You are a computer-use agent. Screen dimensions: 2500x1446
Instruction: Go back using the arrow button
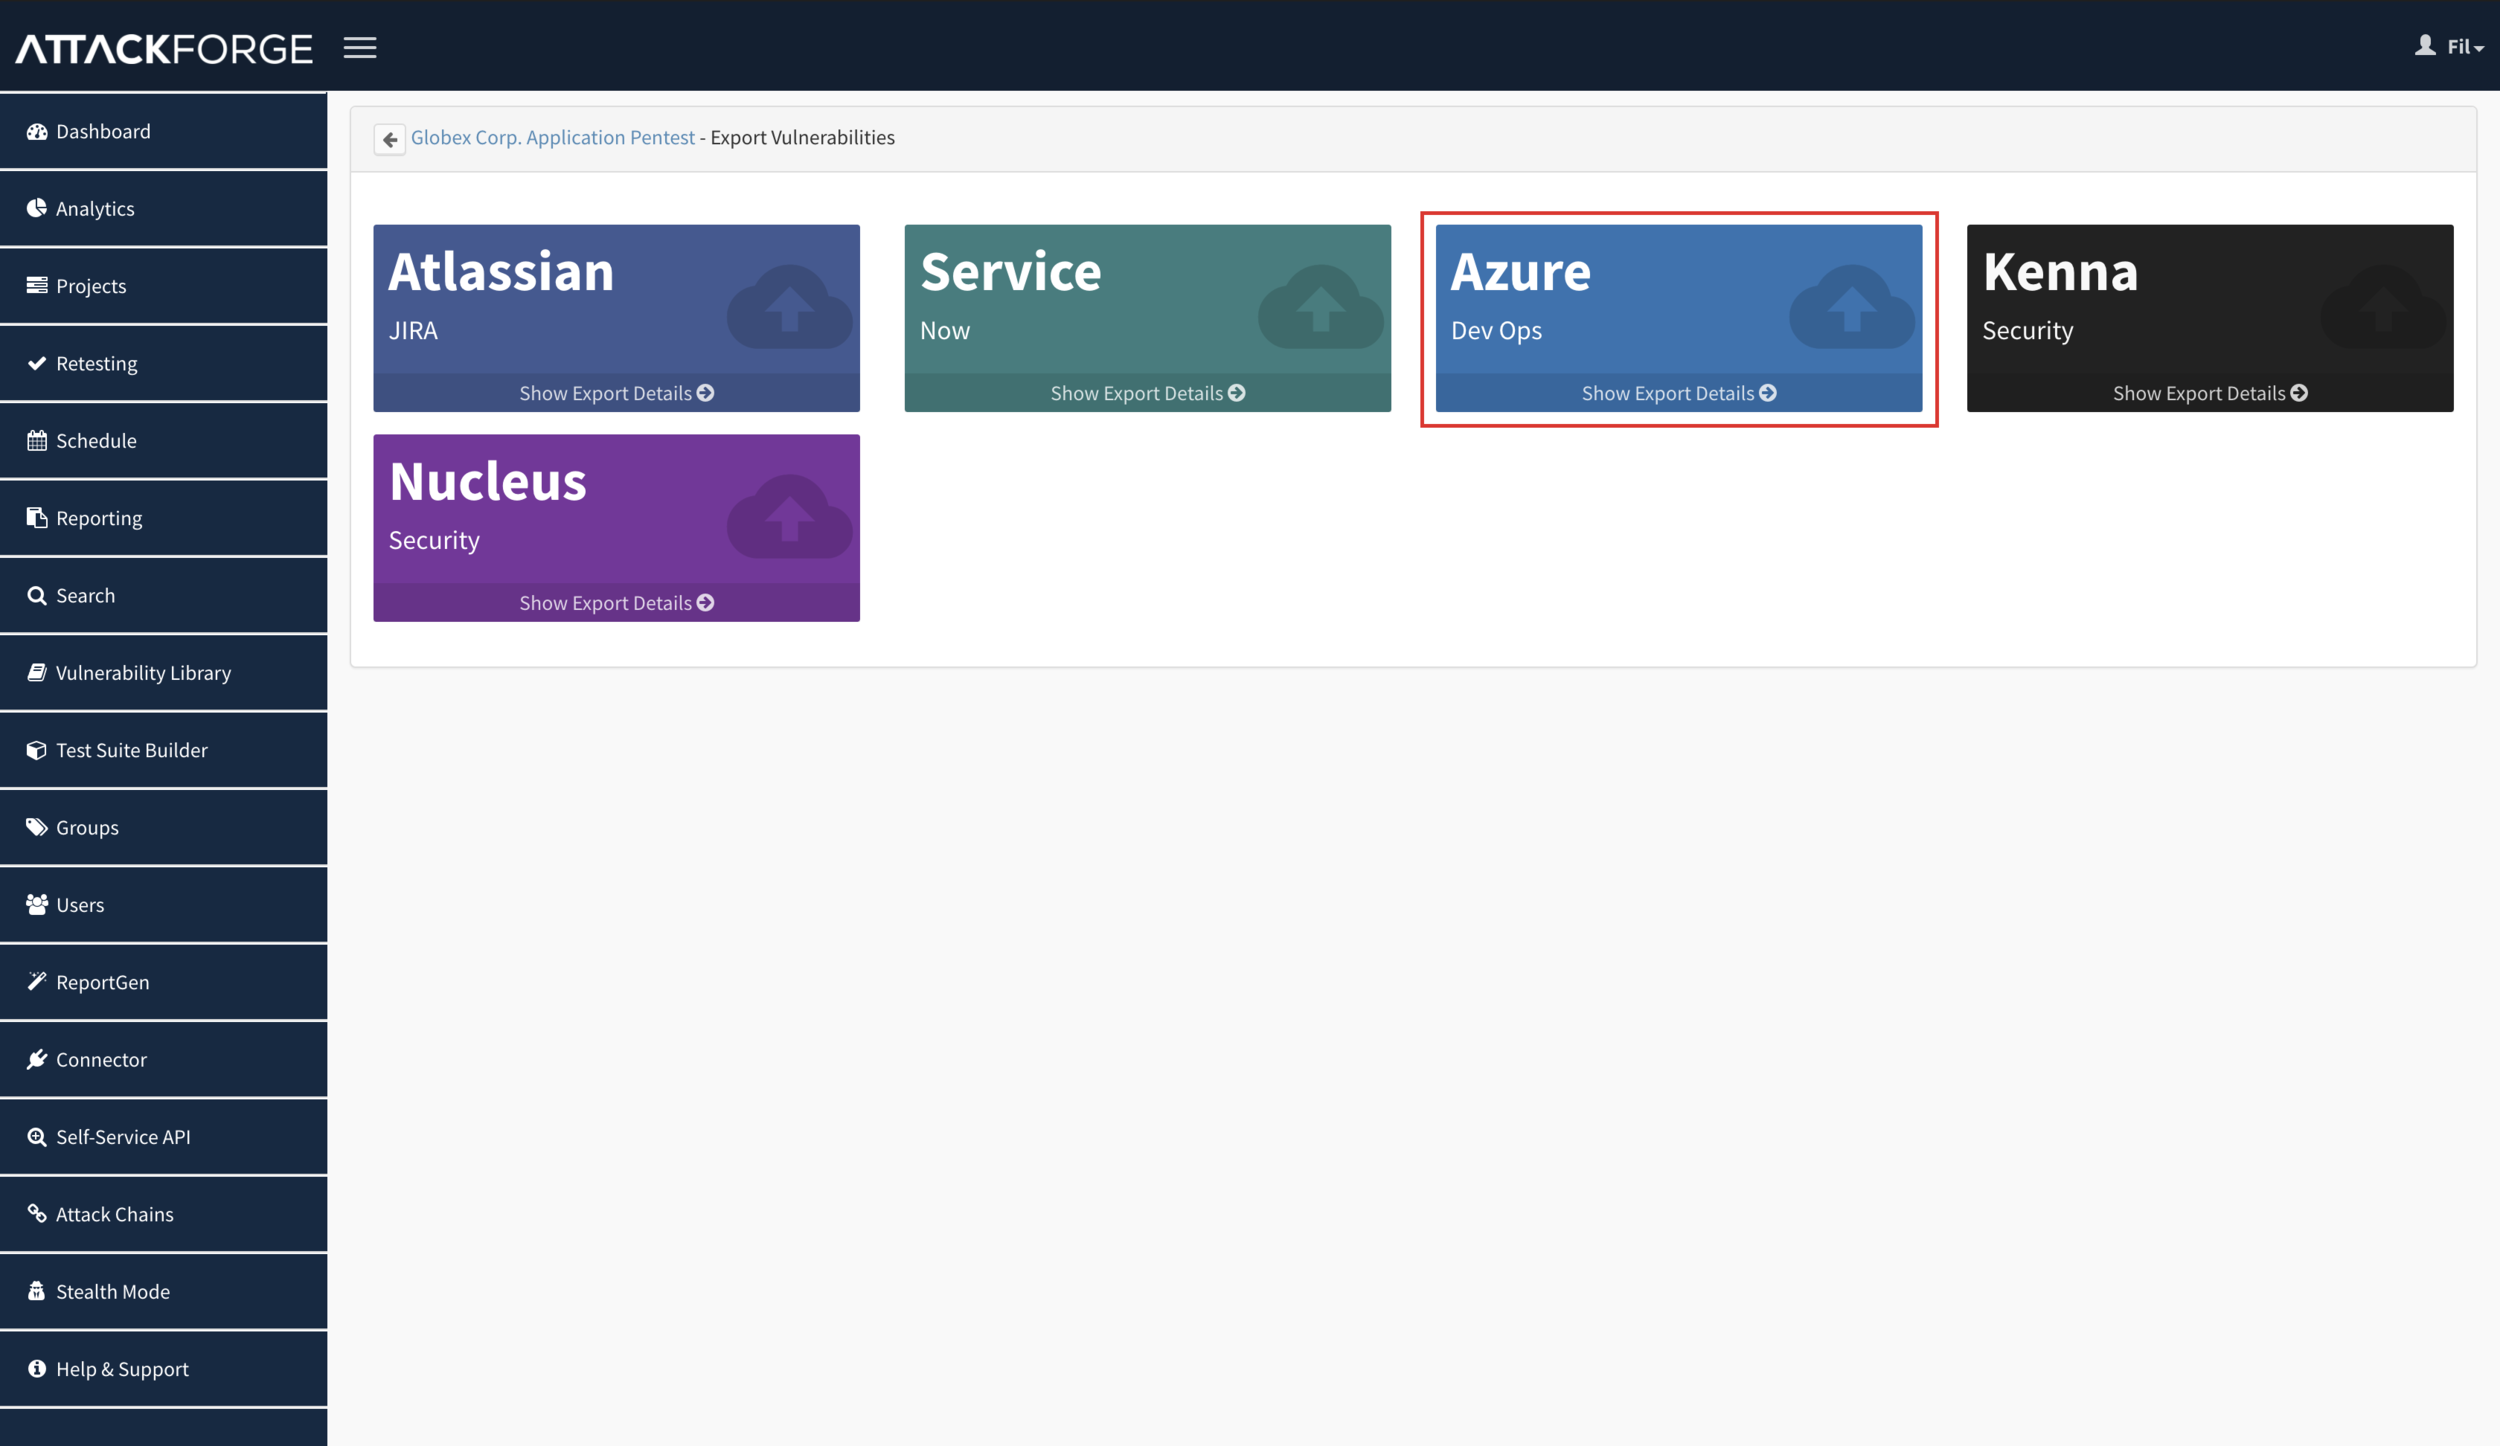[390, 139]
